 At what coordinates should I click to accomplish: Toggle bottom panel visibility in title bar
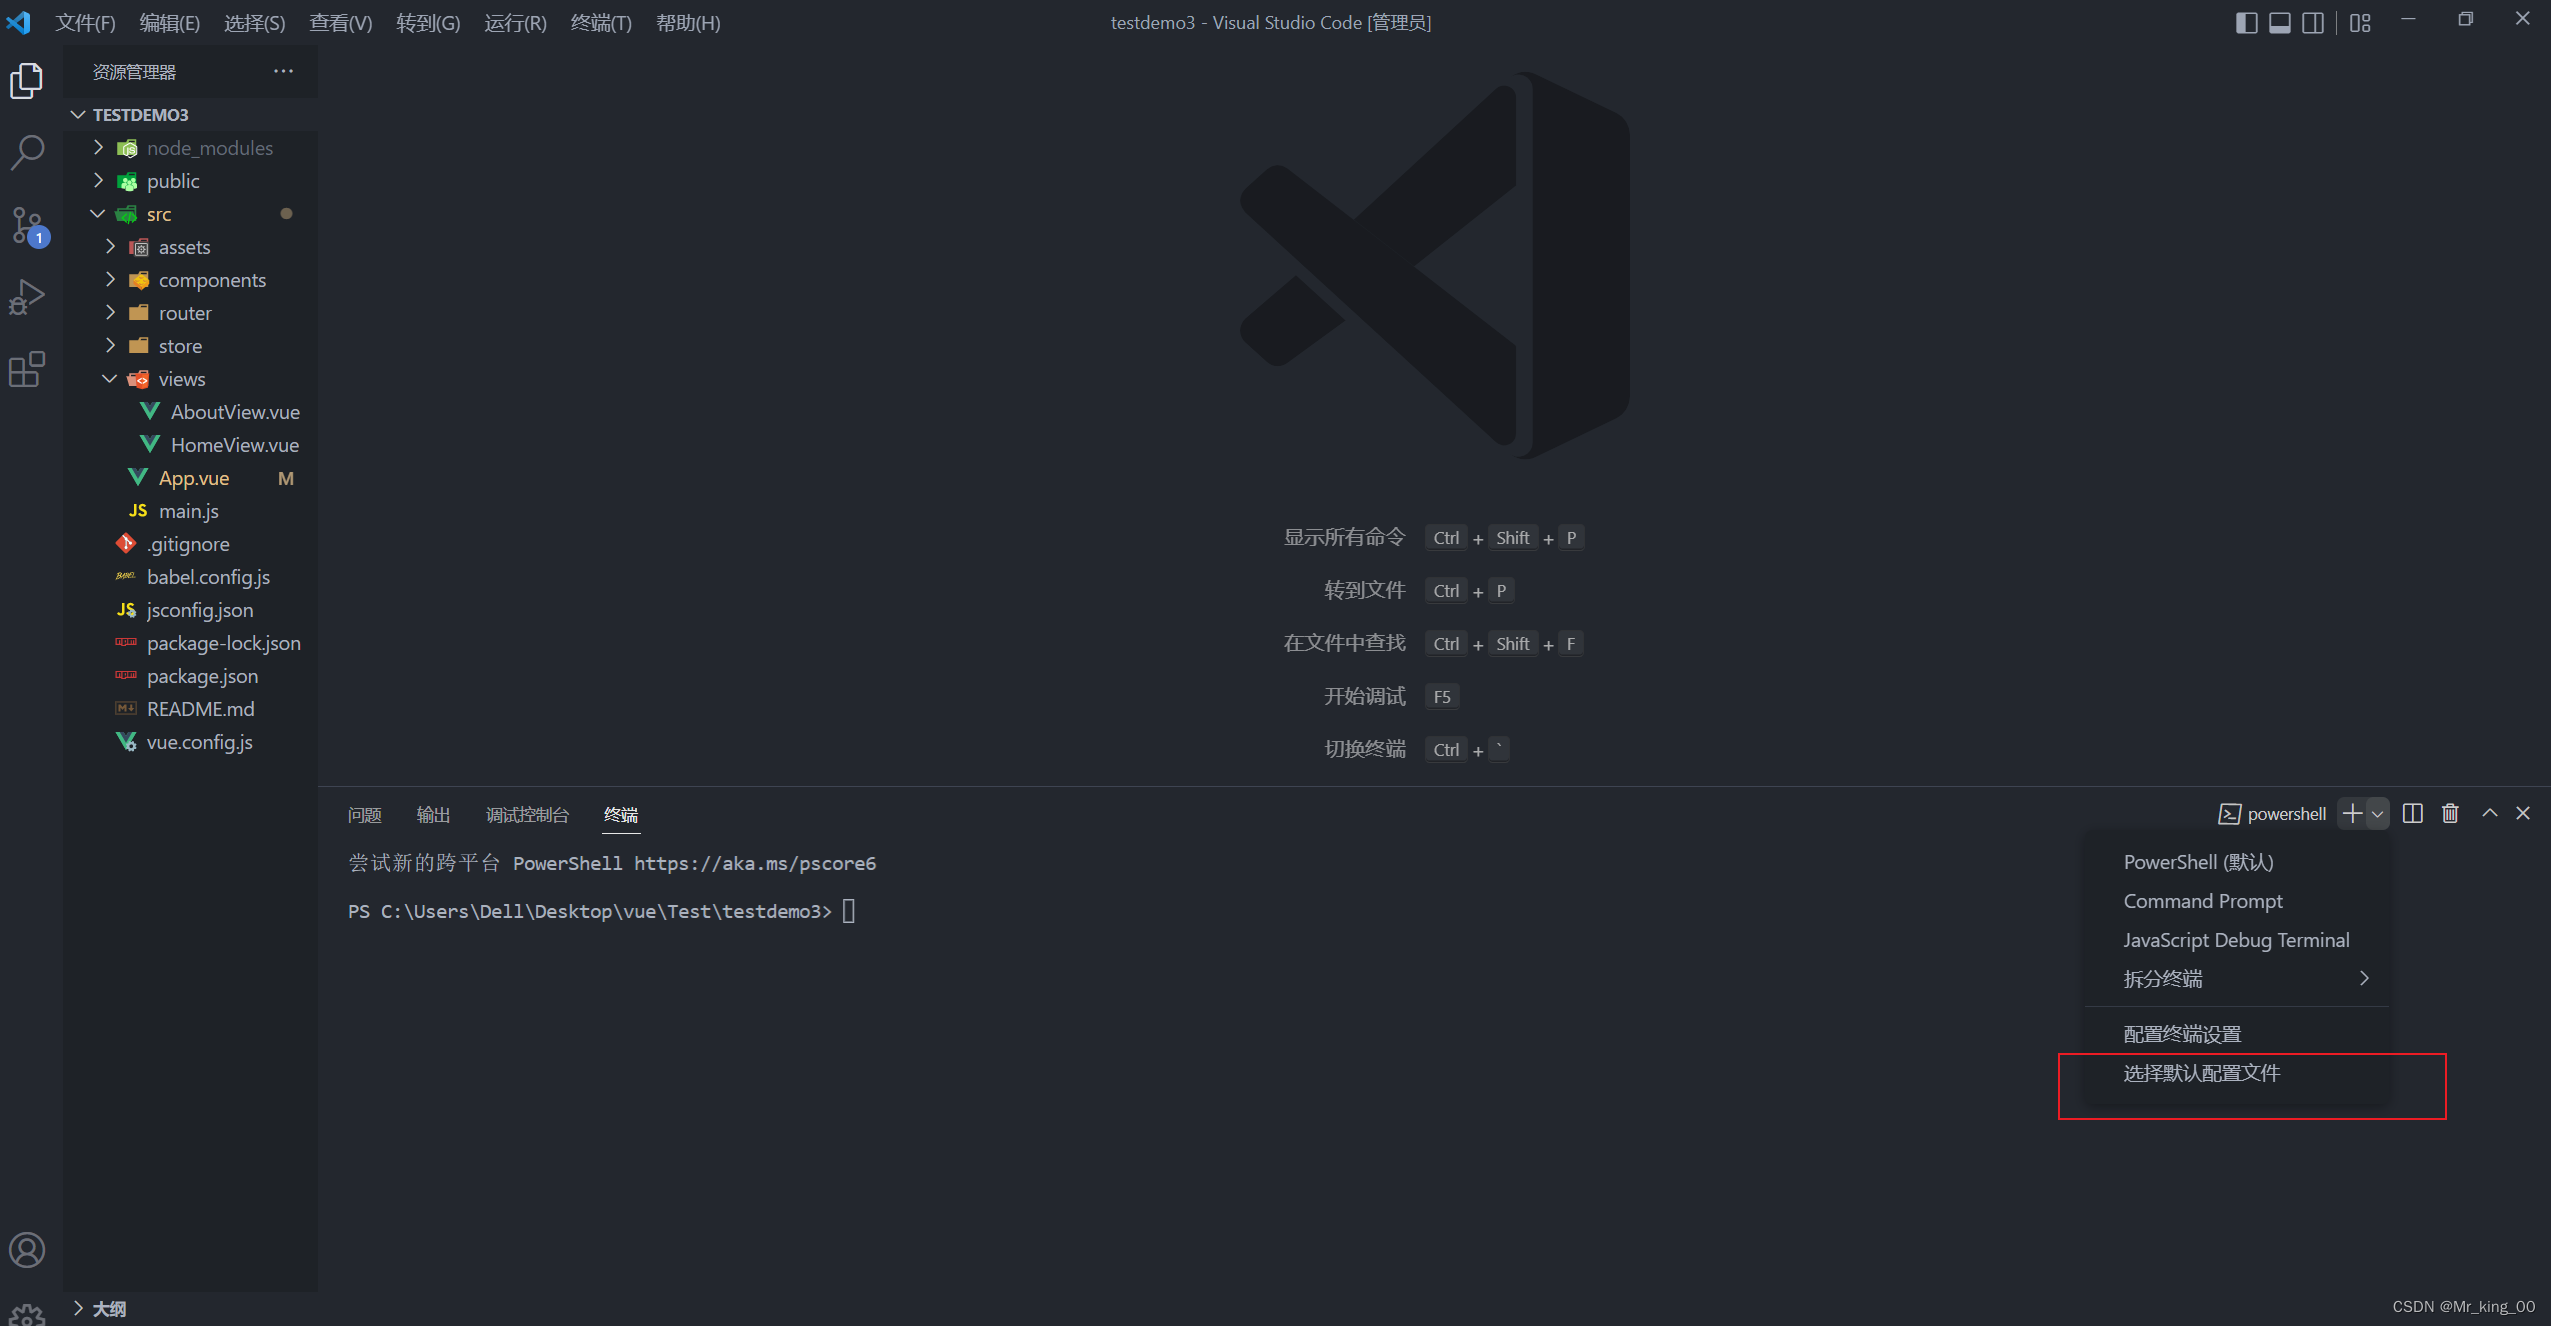tap(2279, 22)
